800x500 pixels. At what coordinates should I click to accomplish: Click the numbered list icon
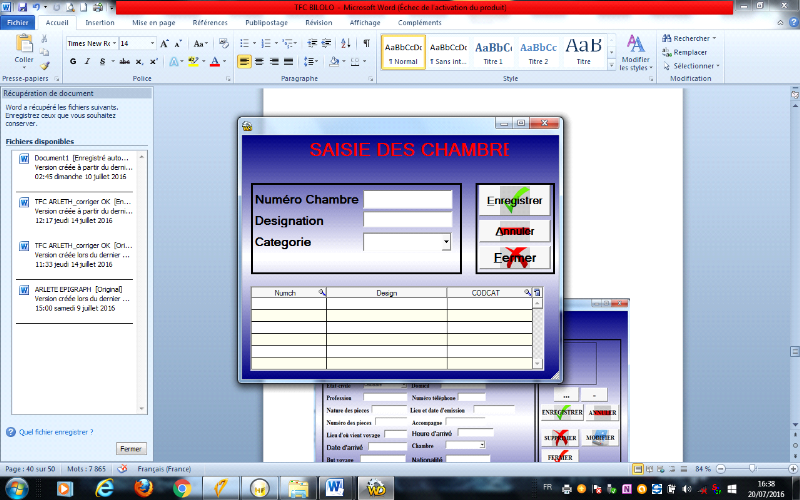(x=266, y=44)
